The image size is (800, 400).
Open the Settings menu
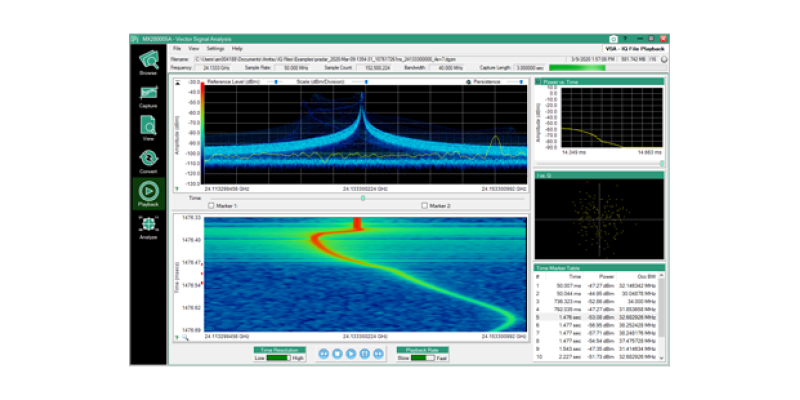tap(215, 48)
